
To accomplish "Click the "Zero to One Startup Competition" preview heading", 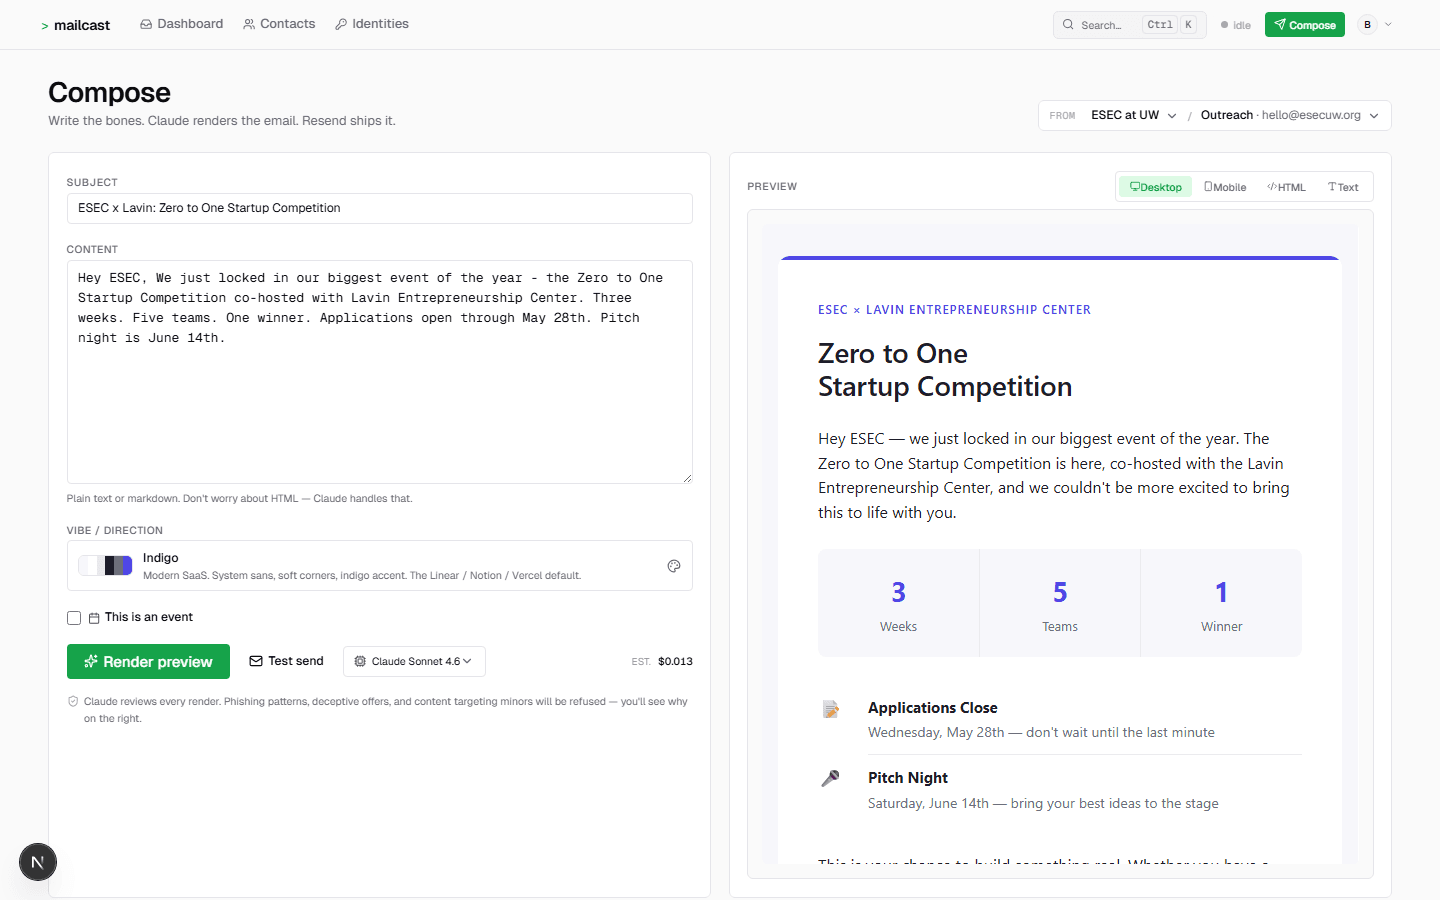I will (x=945, y=370).
